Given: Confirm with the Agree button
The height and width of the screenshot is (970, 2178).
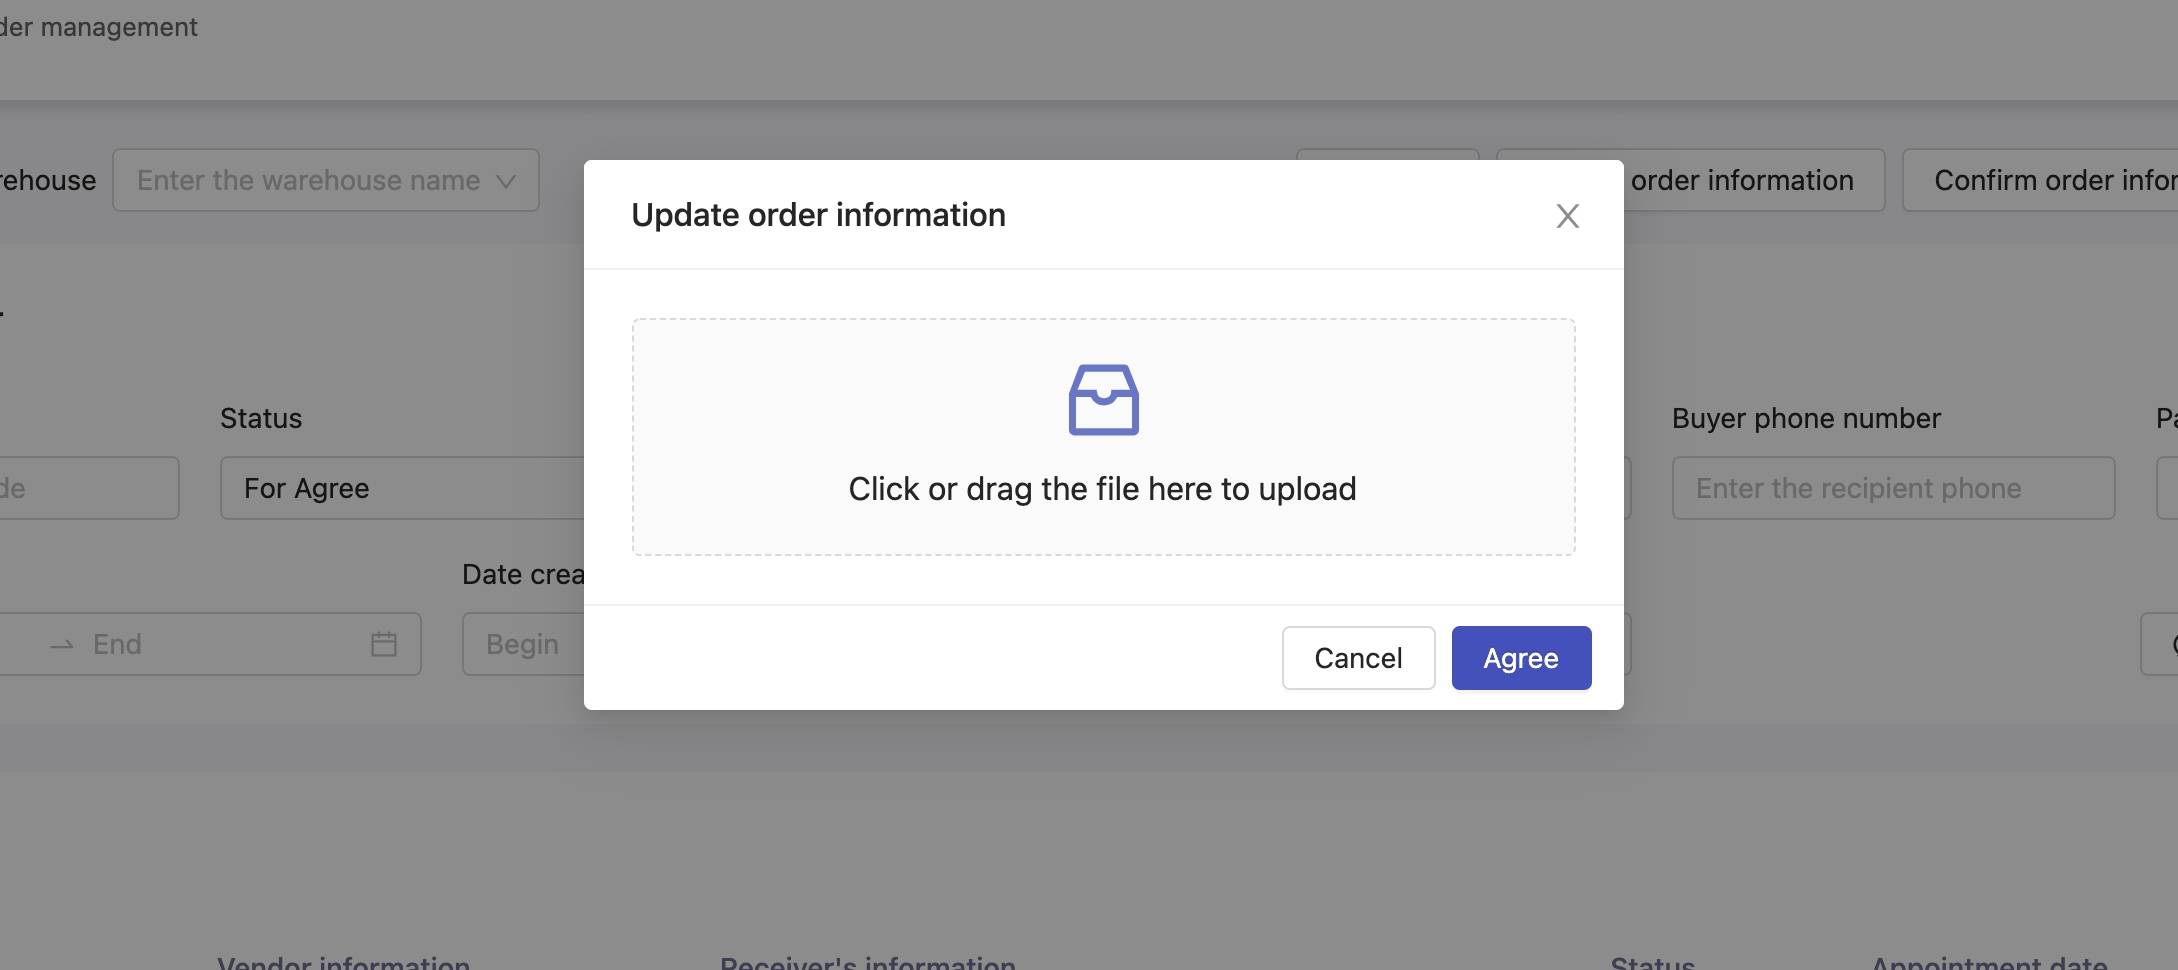Looking at the screenshot, I should pos(1520,658).
